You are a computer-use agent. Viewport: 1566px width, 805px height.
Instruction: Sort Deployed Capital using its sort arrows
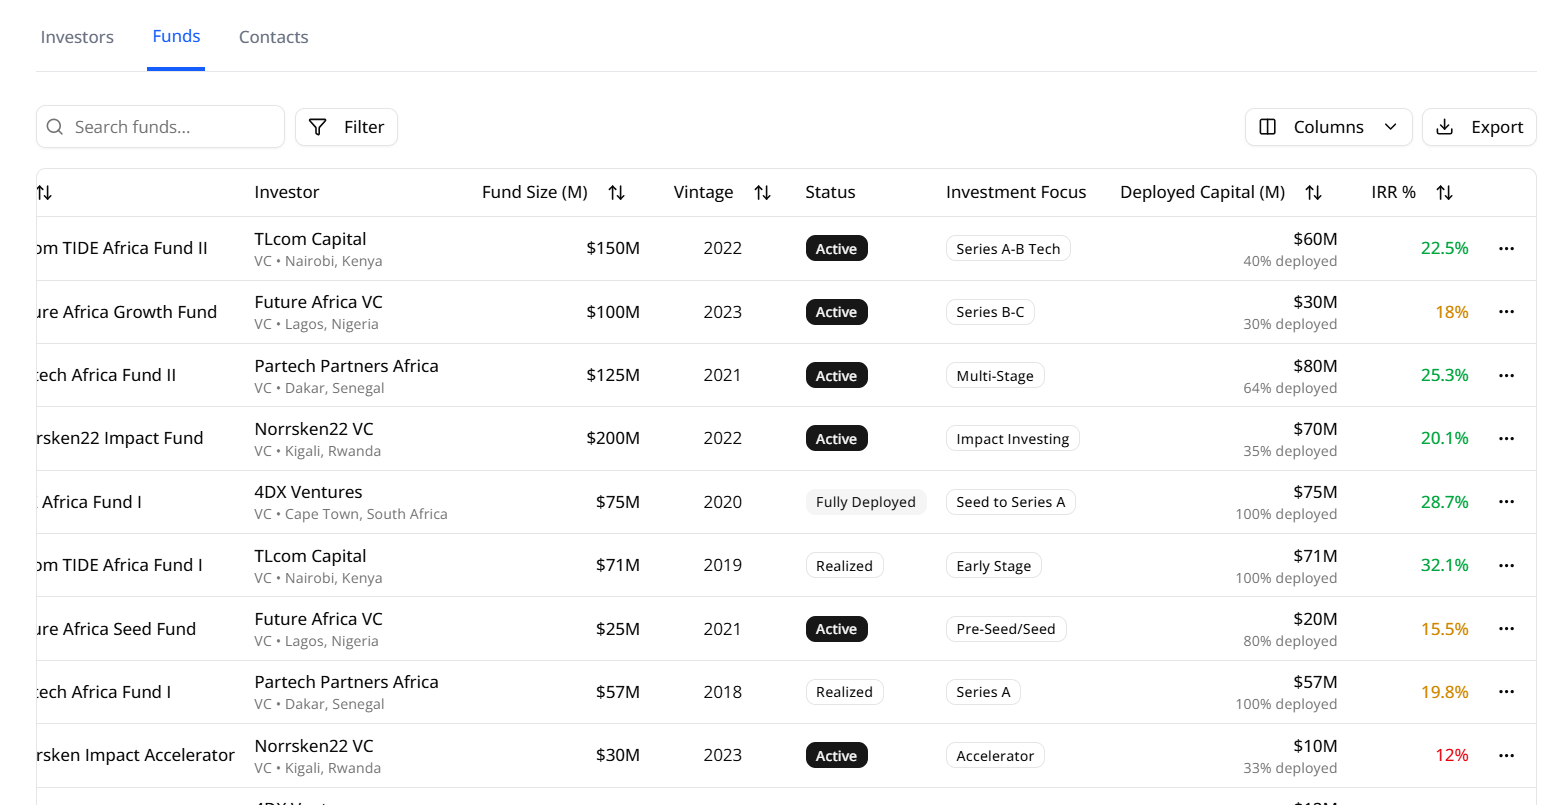1314,192
